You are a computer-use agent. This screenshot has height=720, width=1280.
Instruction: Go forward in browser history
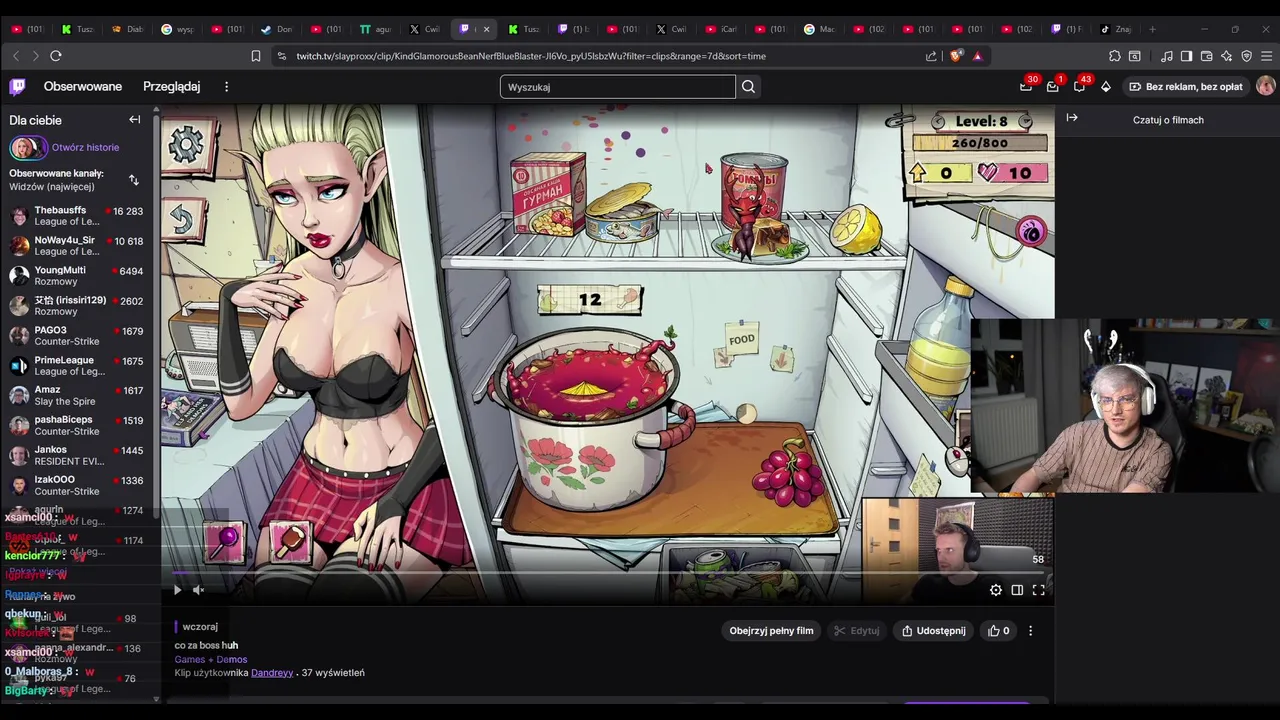click(35, 56)
